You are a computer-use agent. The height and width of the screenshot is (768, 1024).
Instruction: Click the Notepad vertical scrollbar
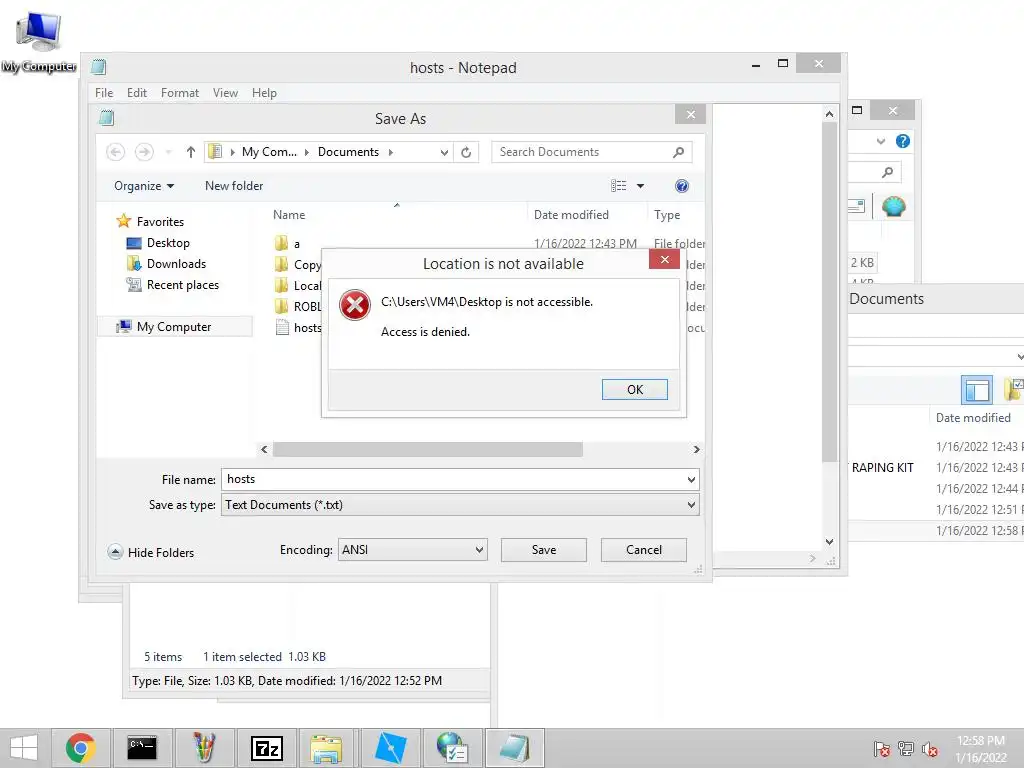tap(829, 291)
